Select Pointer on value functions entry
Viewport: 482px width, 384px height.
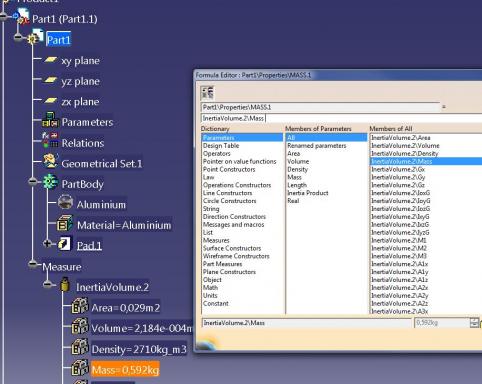coord(240,161)
